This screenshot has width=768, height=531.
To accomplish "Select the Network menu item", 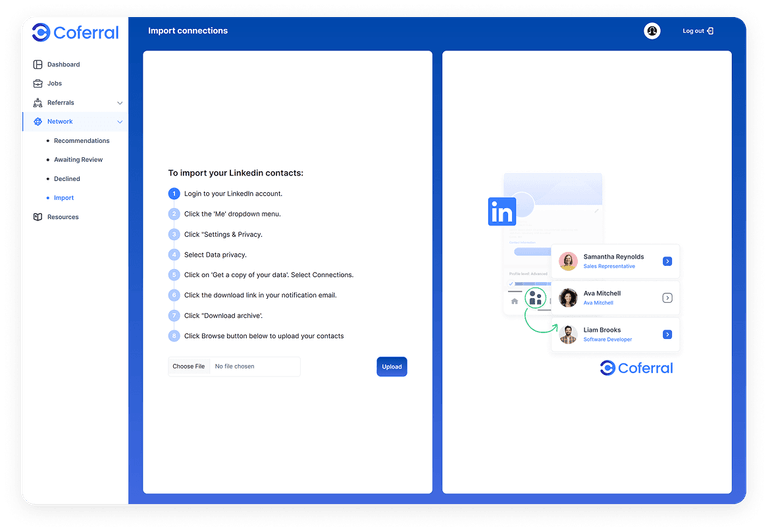I will 60,121.
